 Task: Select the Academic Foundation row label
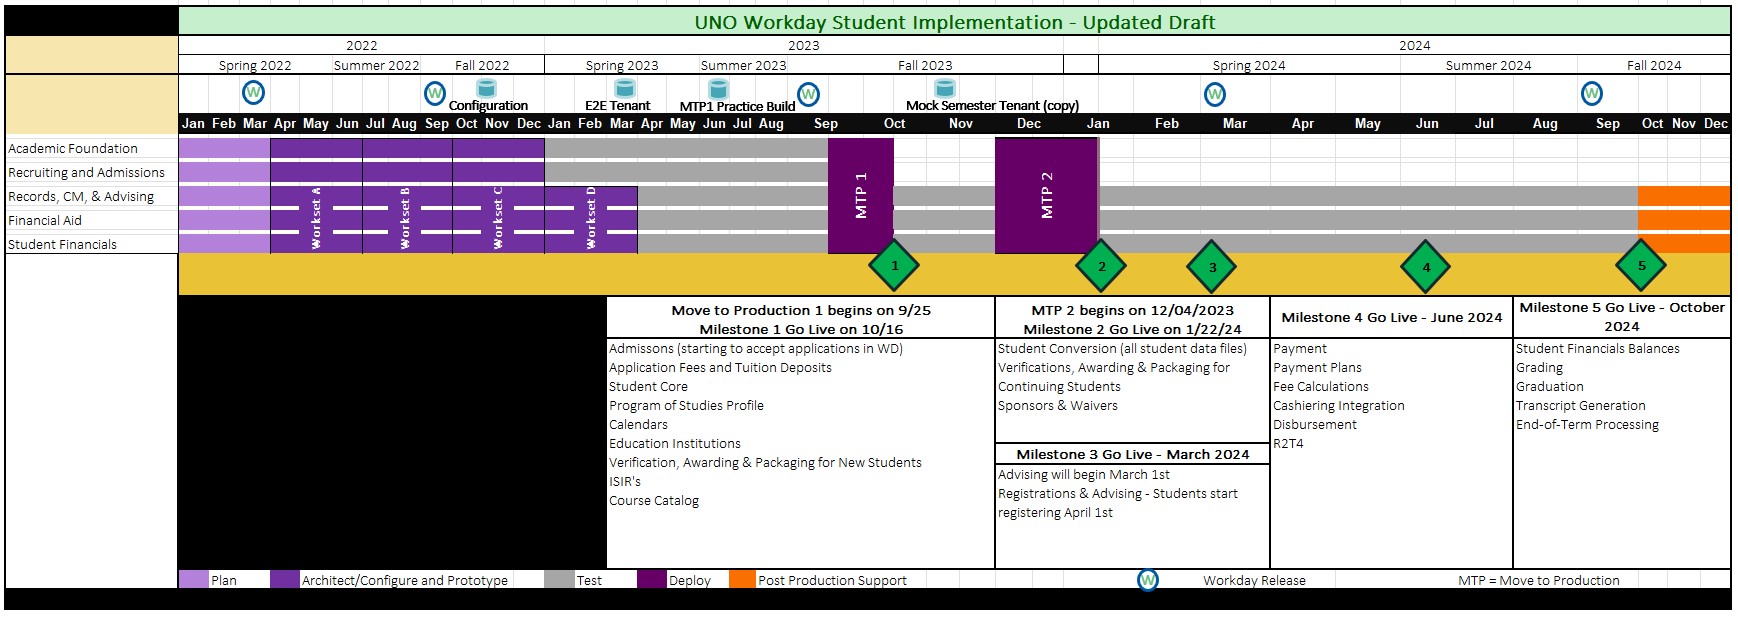(73, 148)
